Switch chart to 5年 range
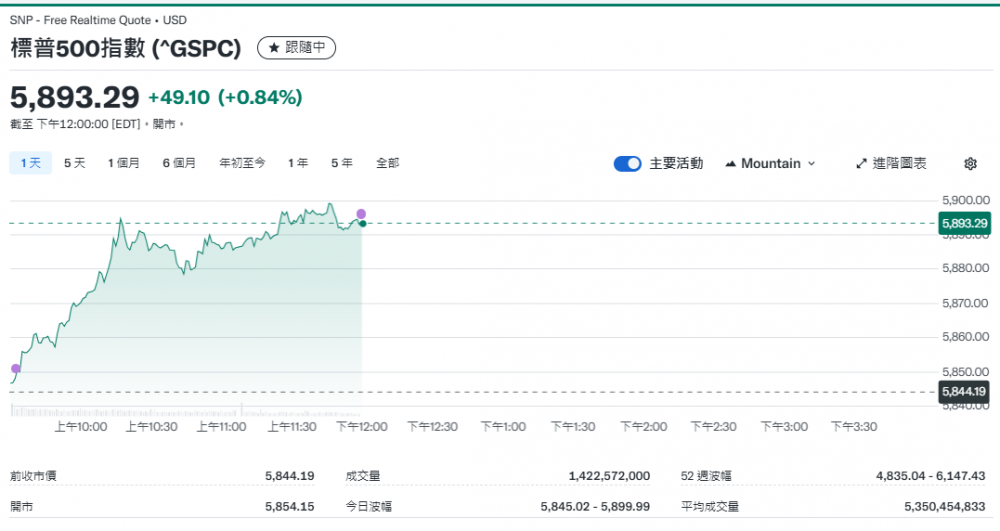Image resolution: width=1000 pixels, height=531 pixels. 341,163
